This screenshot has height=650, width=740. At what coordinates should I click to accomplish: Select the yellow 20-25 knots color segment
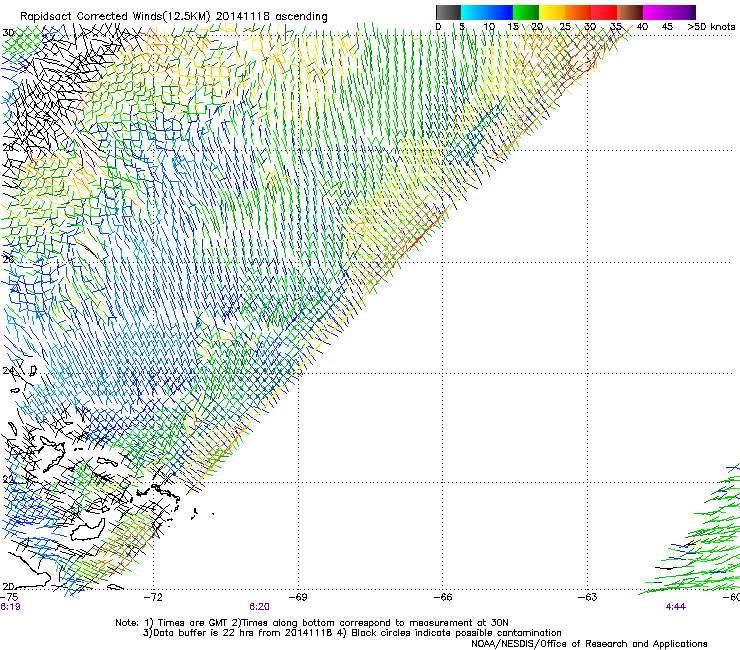click(x=552, y=12)
